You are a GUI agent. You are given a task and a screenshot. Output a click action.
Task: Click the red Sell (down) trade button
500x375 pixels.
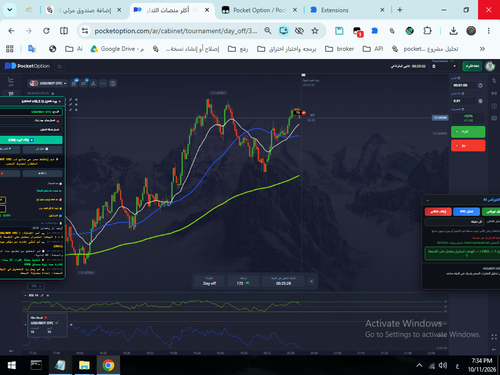[x=468, y=146]
